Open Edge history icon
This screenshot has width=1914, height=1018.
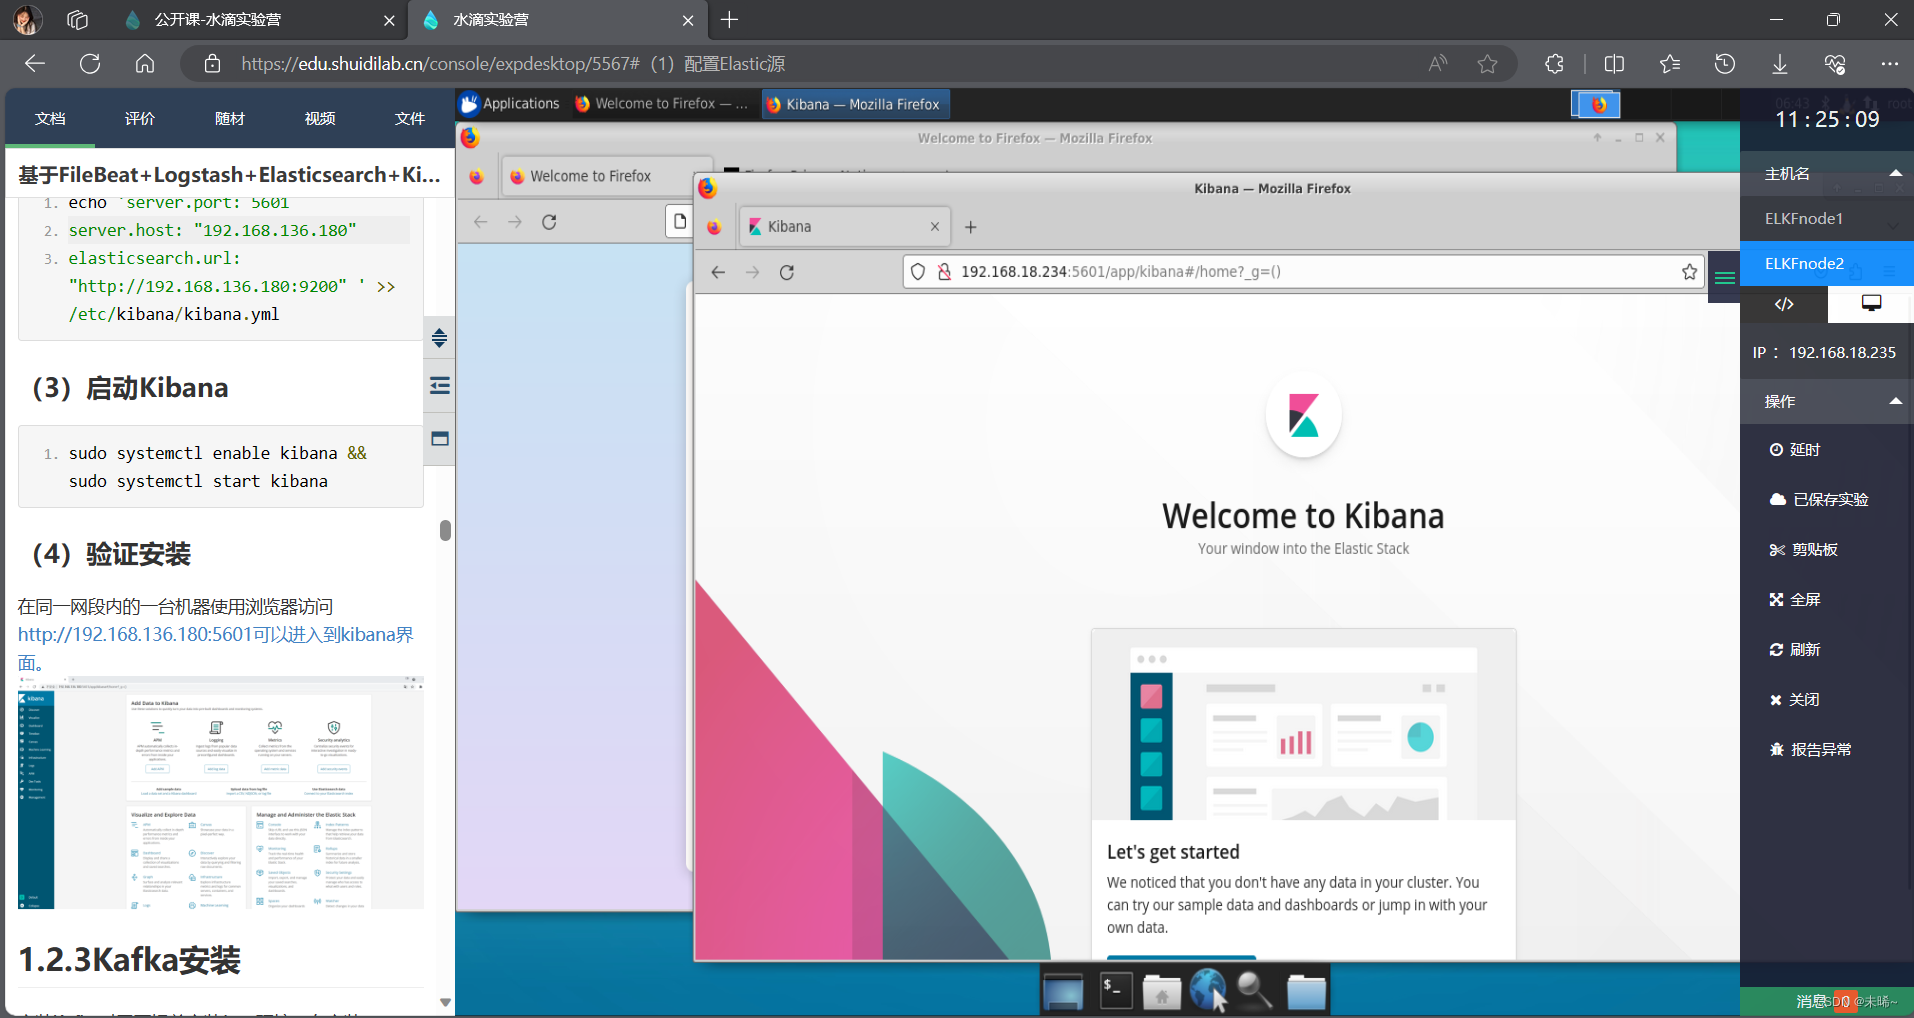pyautogui.click(x=1725, y=64)
